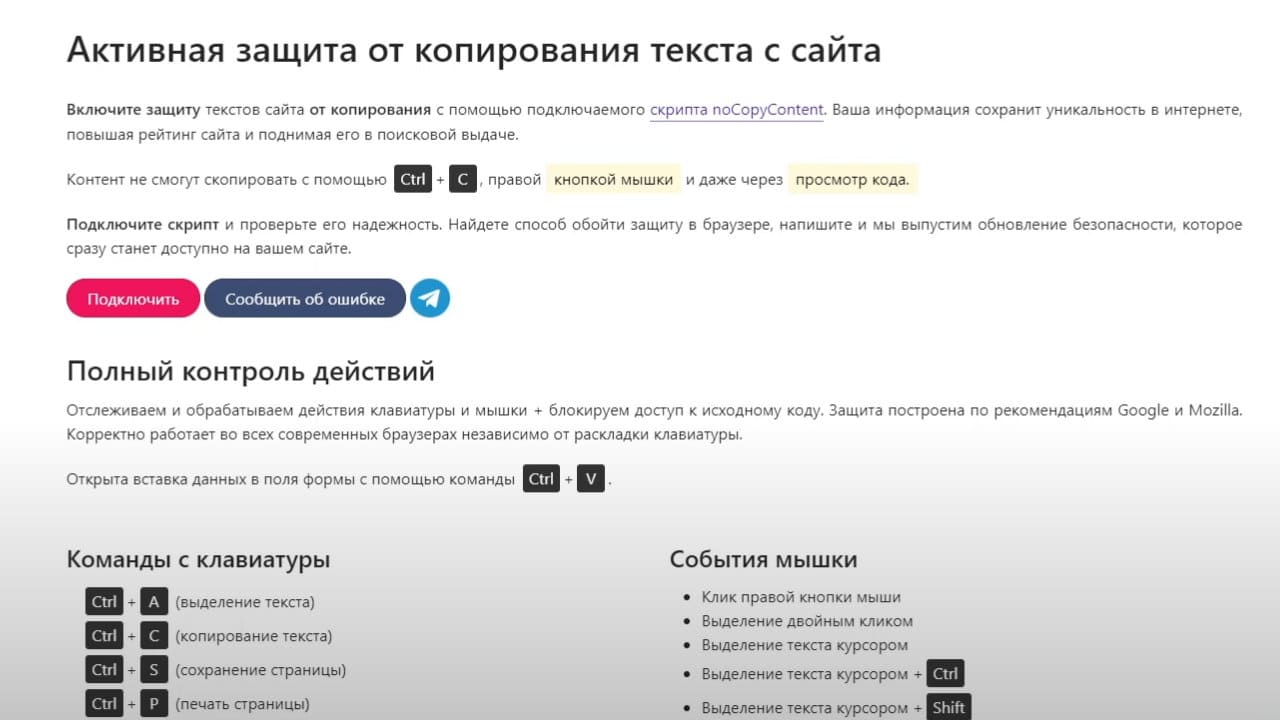Click the A key badge (выделение текста)

pyautogui.click(x=154, y=602)
